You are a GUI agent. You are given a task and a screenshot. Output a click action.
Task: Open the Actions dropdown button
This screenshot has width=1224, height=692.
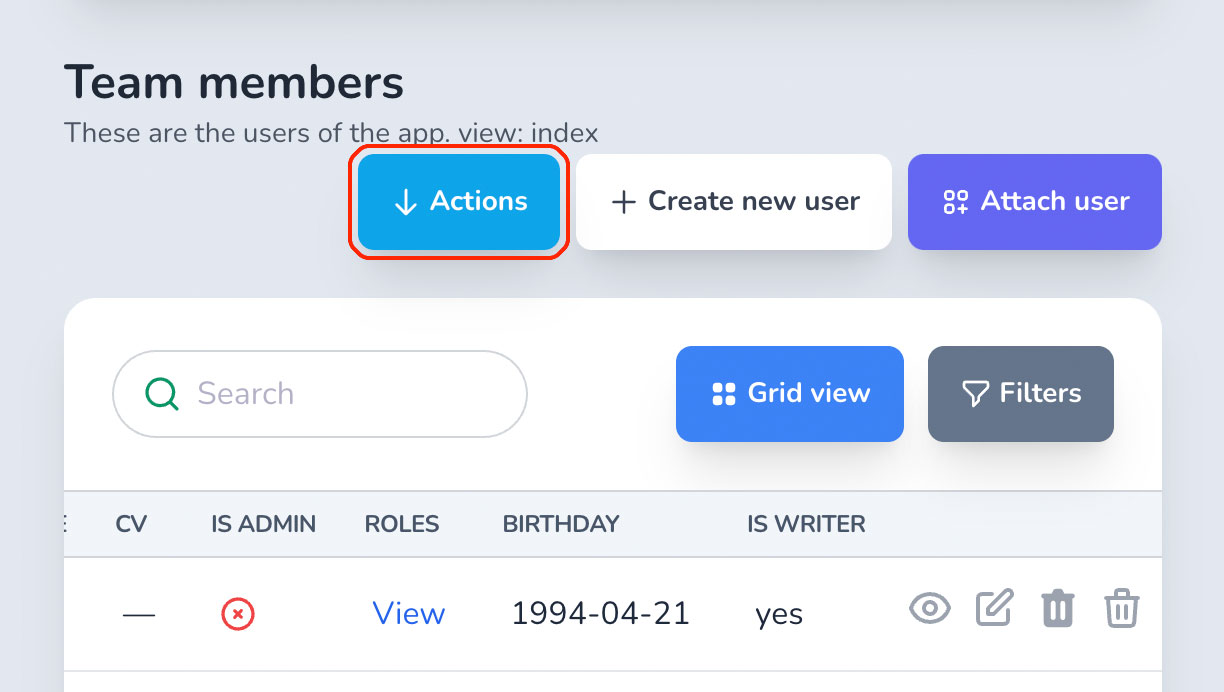(459, 202)
